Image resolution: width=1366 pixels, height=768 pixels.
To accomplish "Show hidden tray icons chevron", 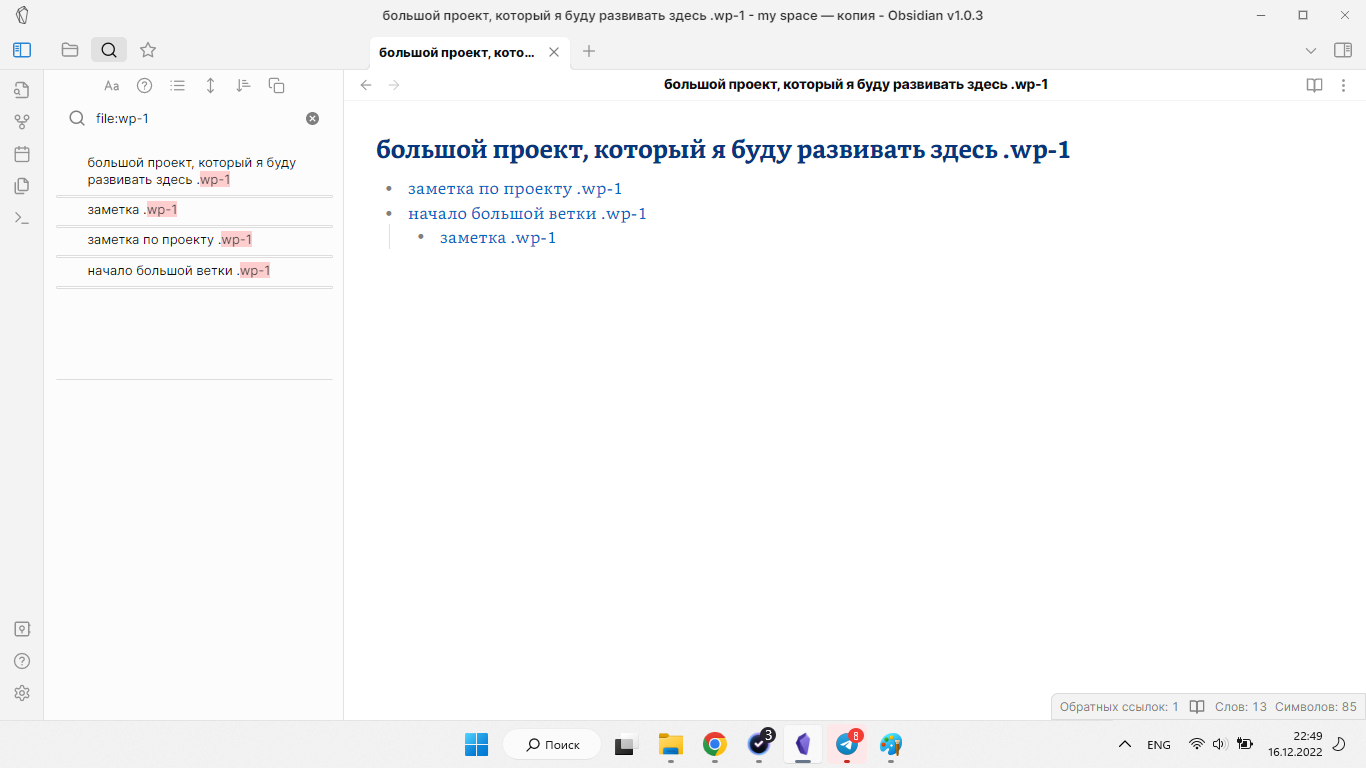I will 1125,745.
